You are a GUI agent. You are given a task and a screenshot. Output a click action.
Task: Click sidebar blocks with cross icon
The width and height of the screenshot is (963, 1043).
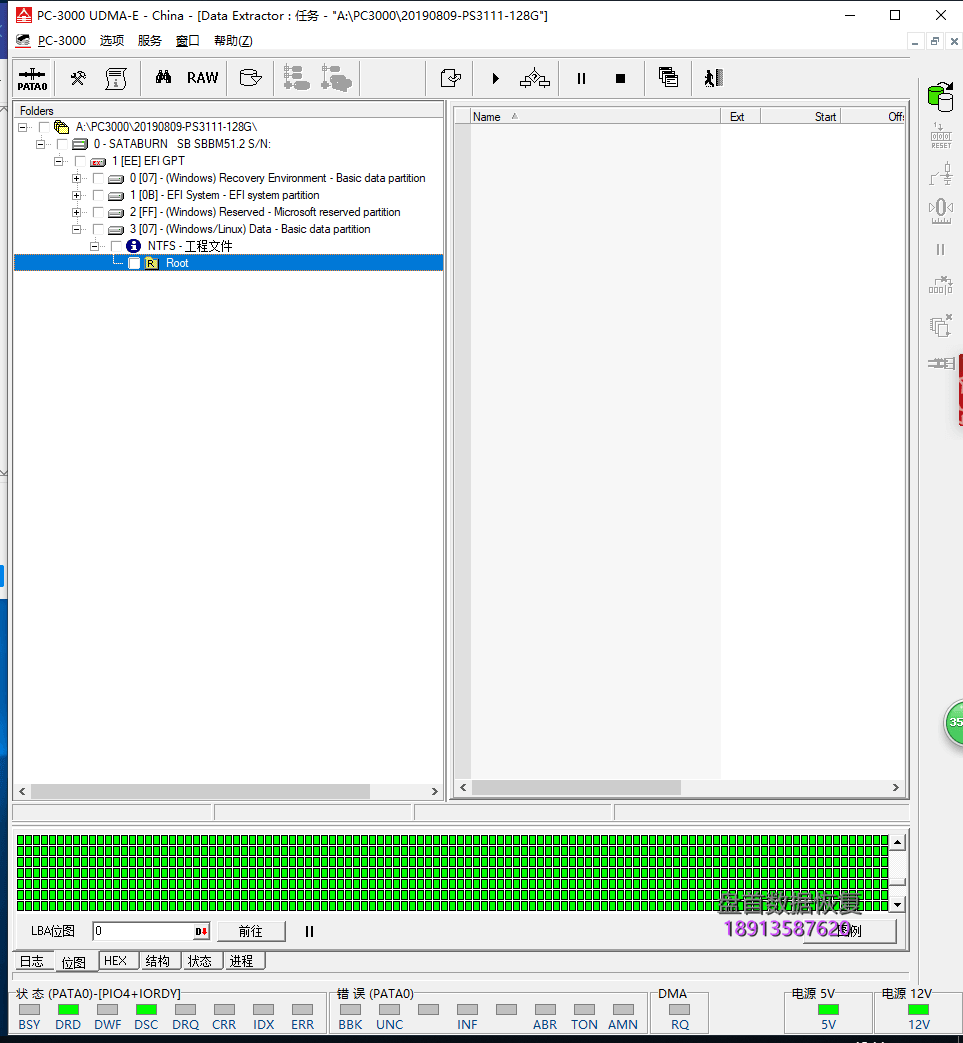[x=940, y=286]
